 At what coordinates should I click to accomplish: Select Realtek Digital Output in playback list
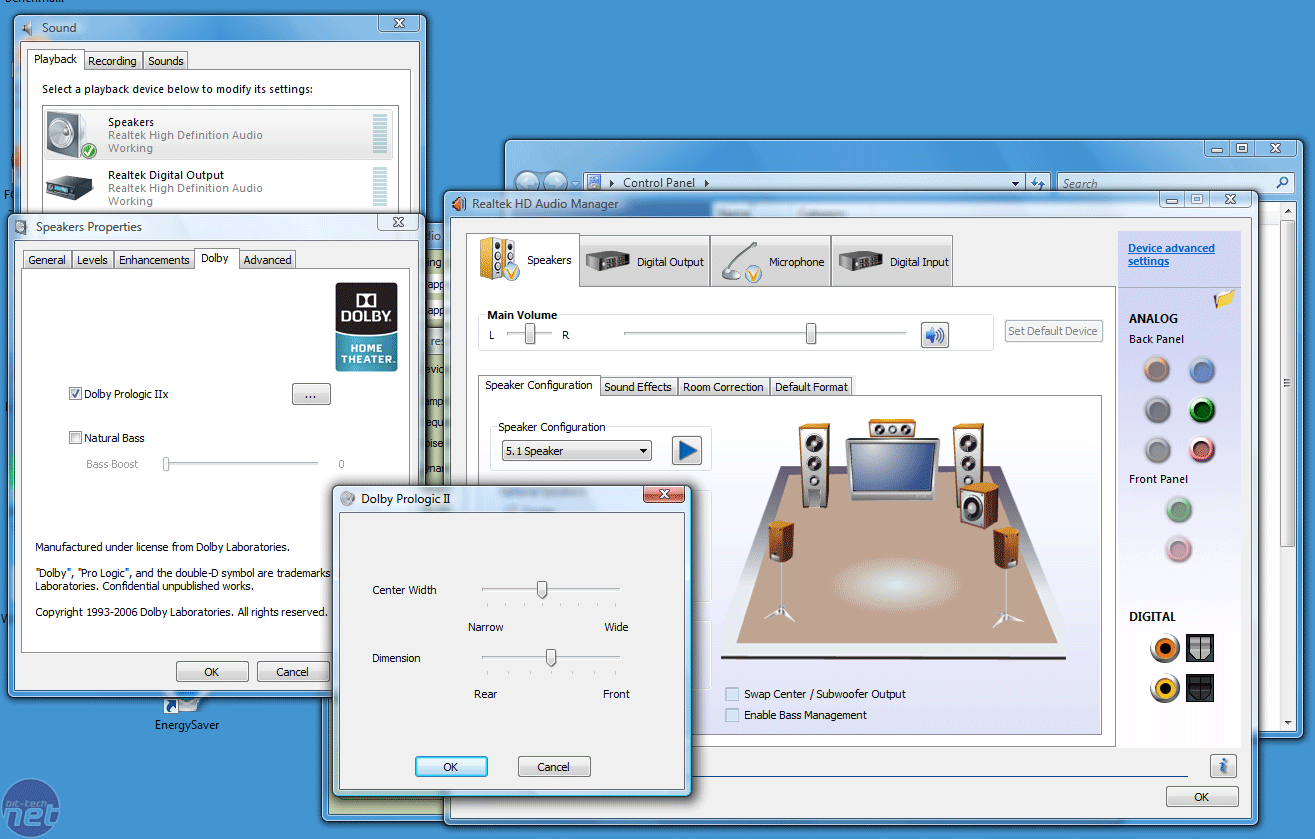point(218,188)
